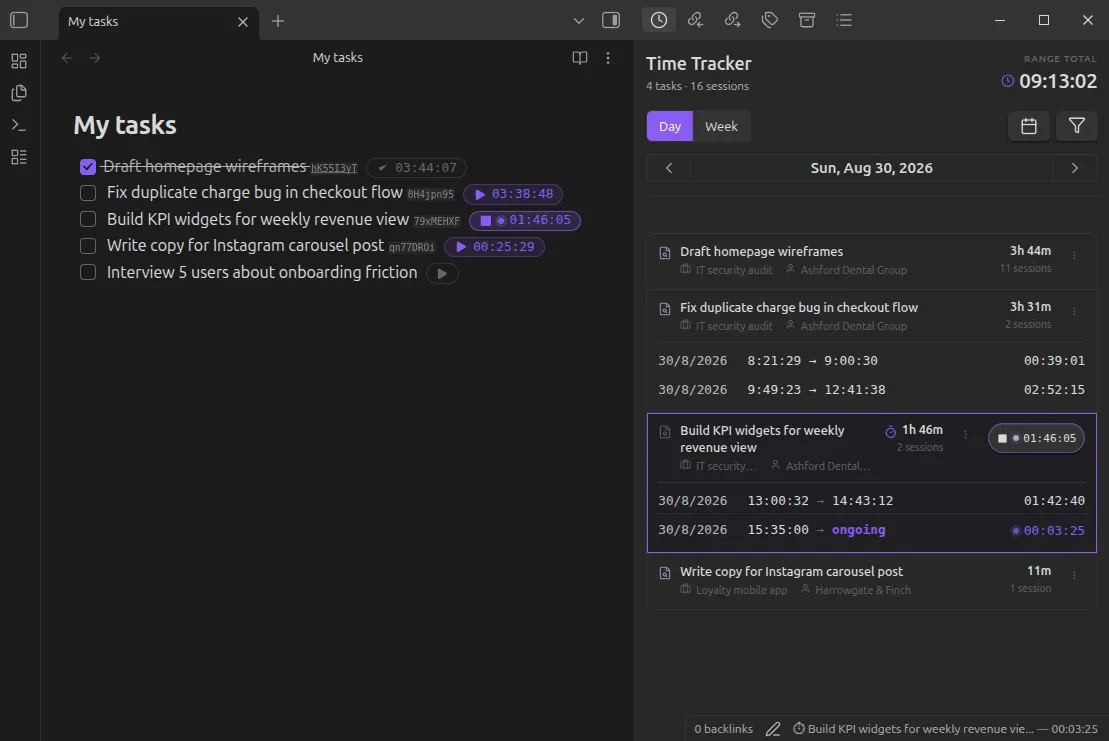Click completed timer badge 03:44:07
1109x741 pixels.
click(417, 168)
